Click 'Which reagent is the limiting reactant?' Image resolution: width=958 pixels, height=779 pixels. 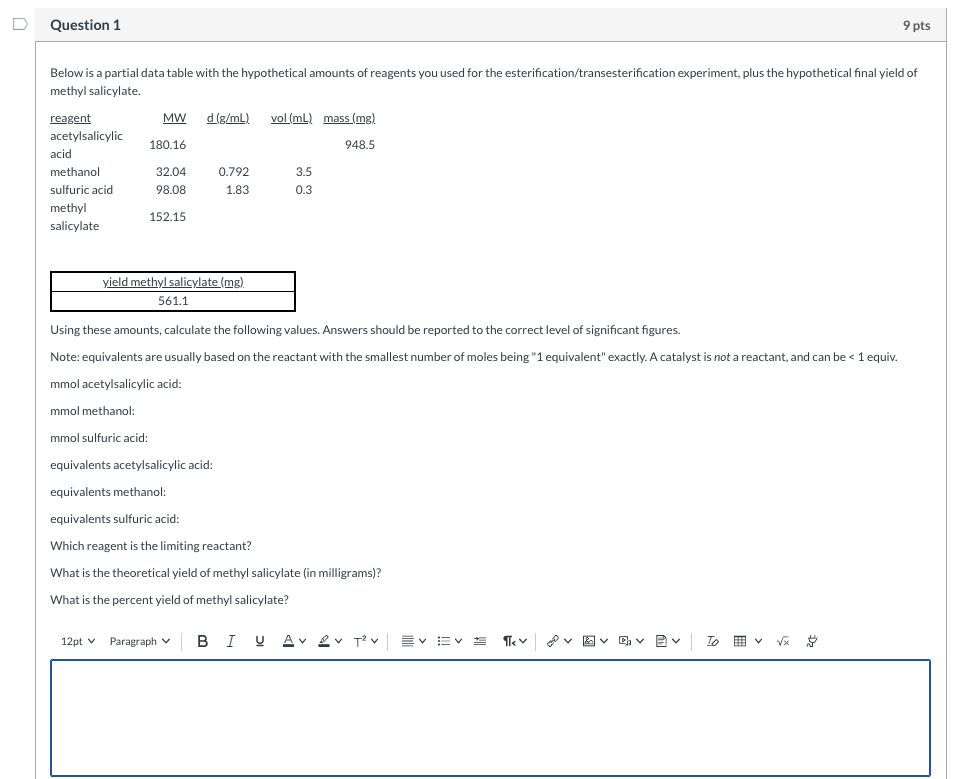pos(151,546)
